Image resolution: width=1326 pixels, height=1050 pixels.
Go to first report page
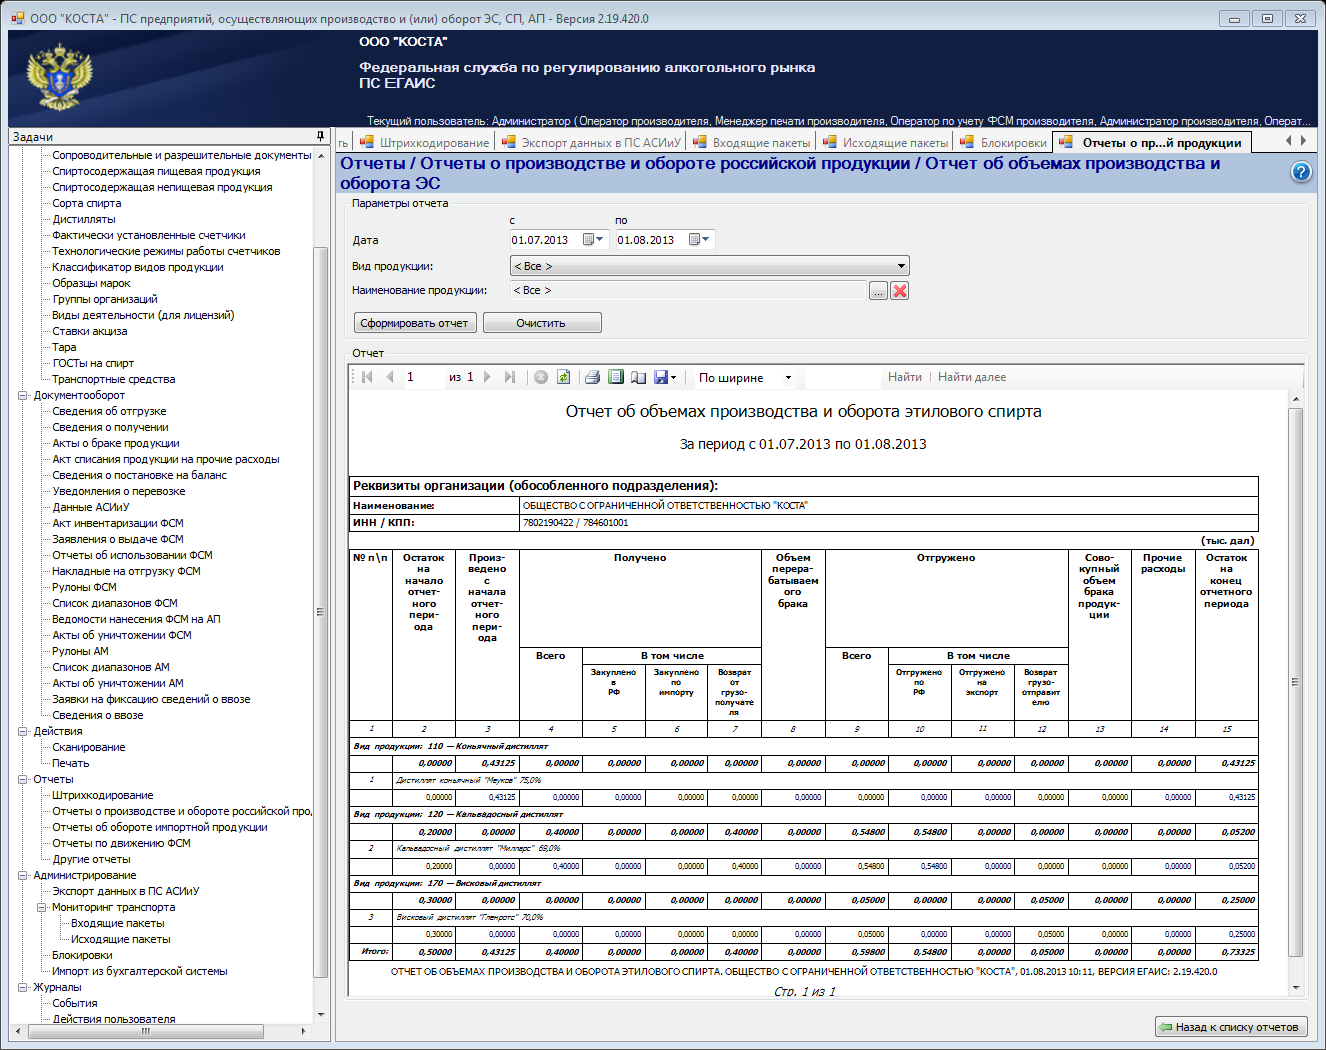click(367, 377)
